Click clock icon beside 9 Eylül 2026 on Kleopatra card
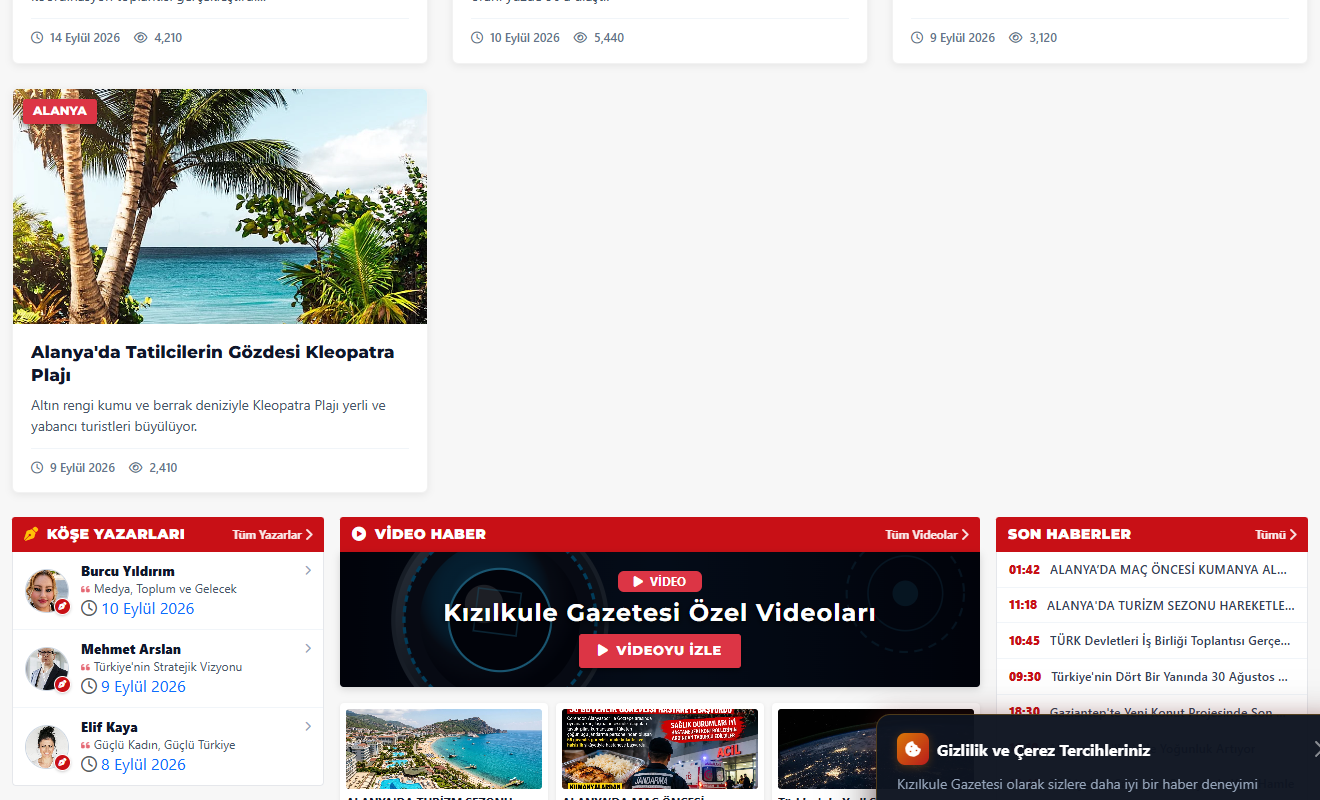Viewport: 1320px width, 800px height. 37,468
